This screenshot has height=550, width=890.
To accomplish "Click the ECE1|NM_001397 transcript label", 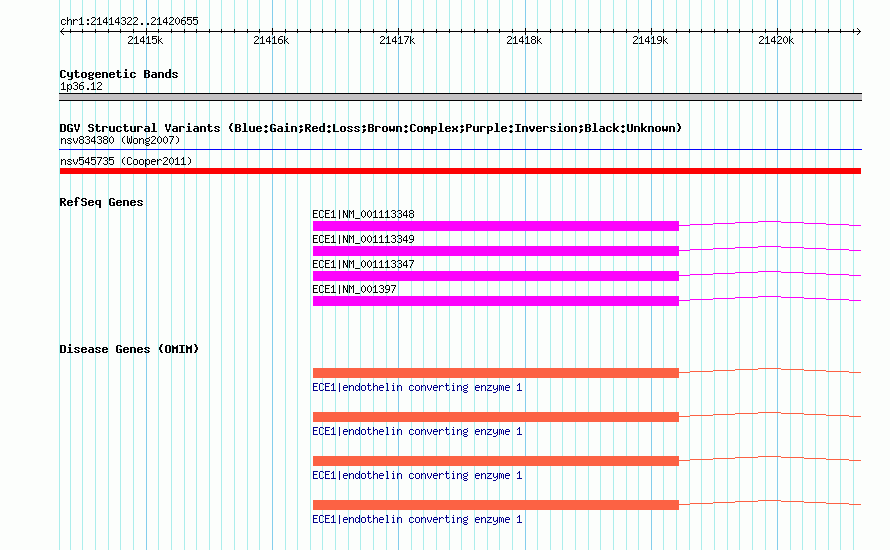I will pos(354,289).
